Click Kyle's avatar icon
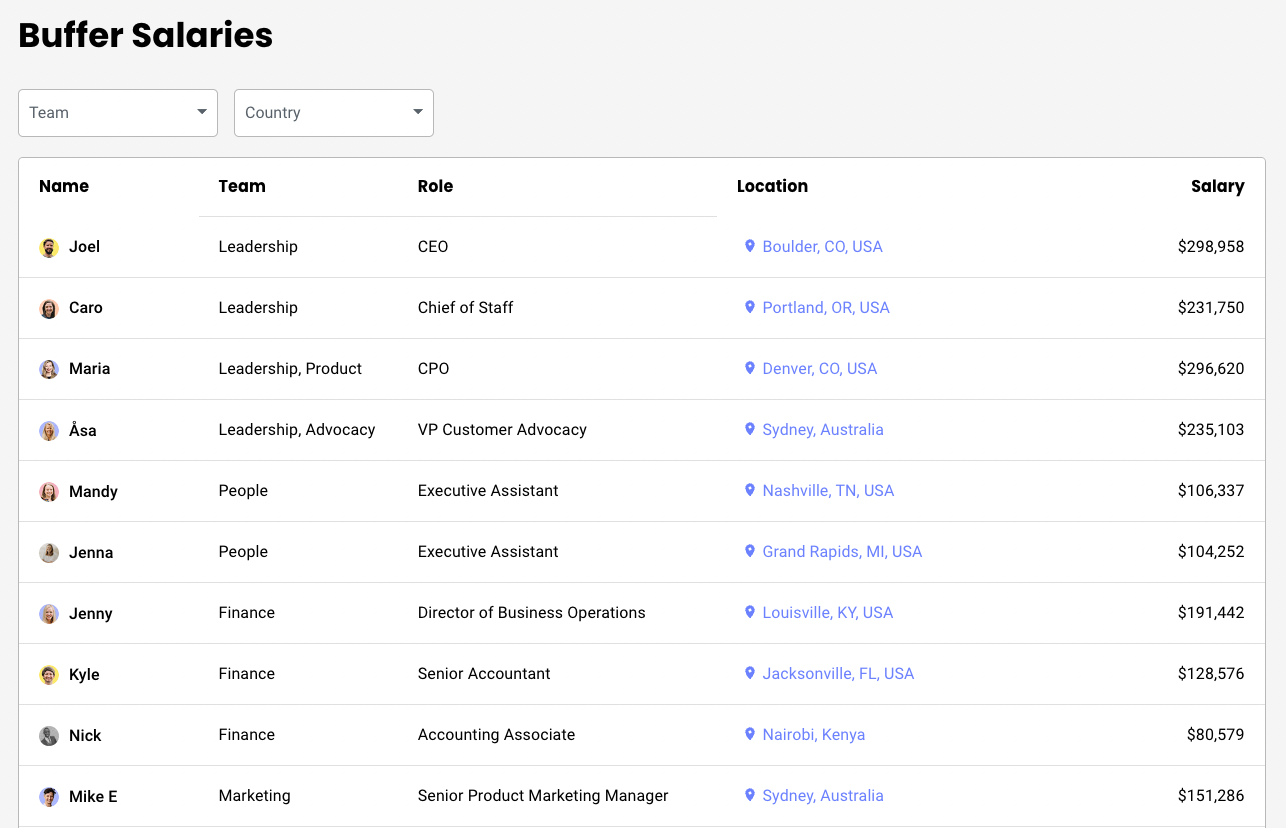1286x828 pixels. click(x=49, y=675)
